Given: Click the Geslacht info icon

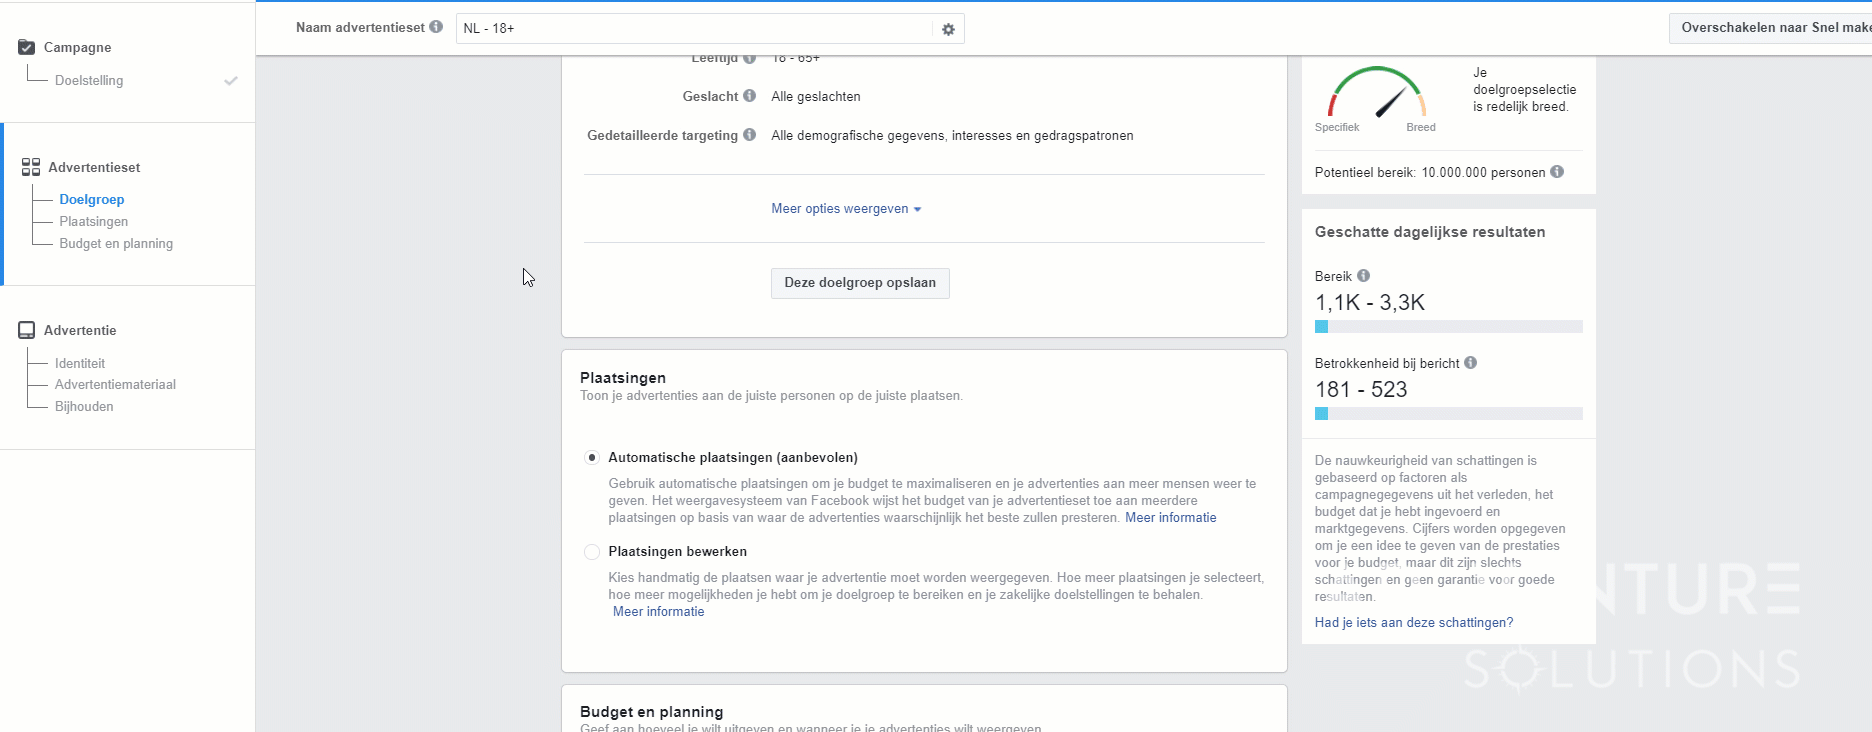Looking at the screenshot, I should (749, 96).
